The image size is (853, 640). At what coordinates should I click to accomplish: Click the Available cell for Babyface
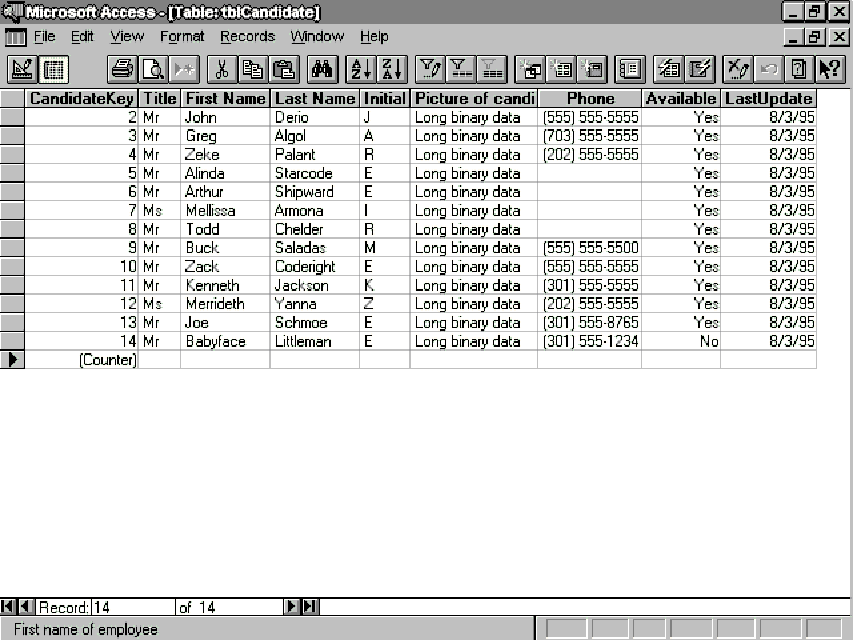[680, 341]
